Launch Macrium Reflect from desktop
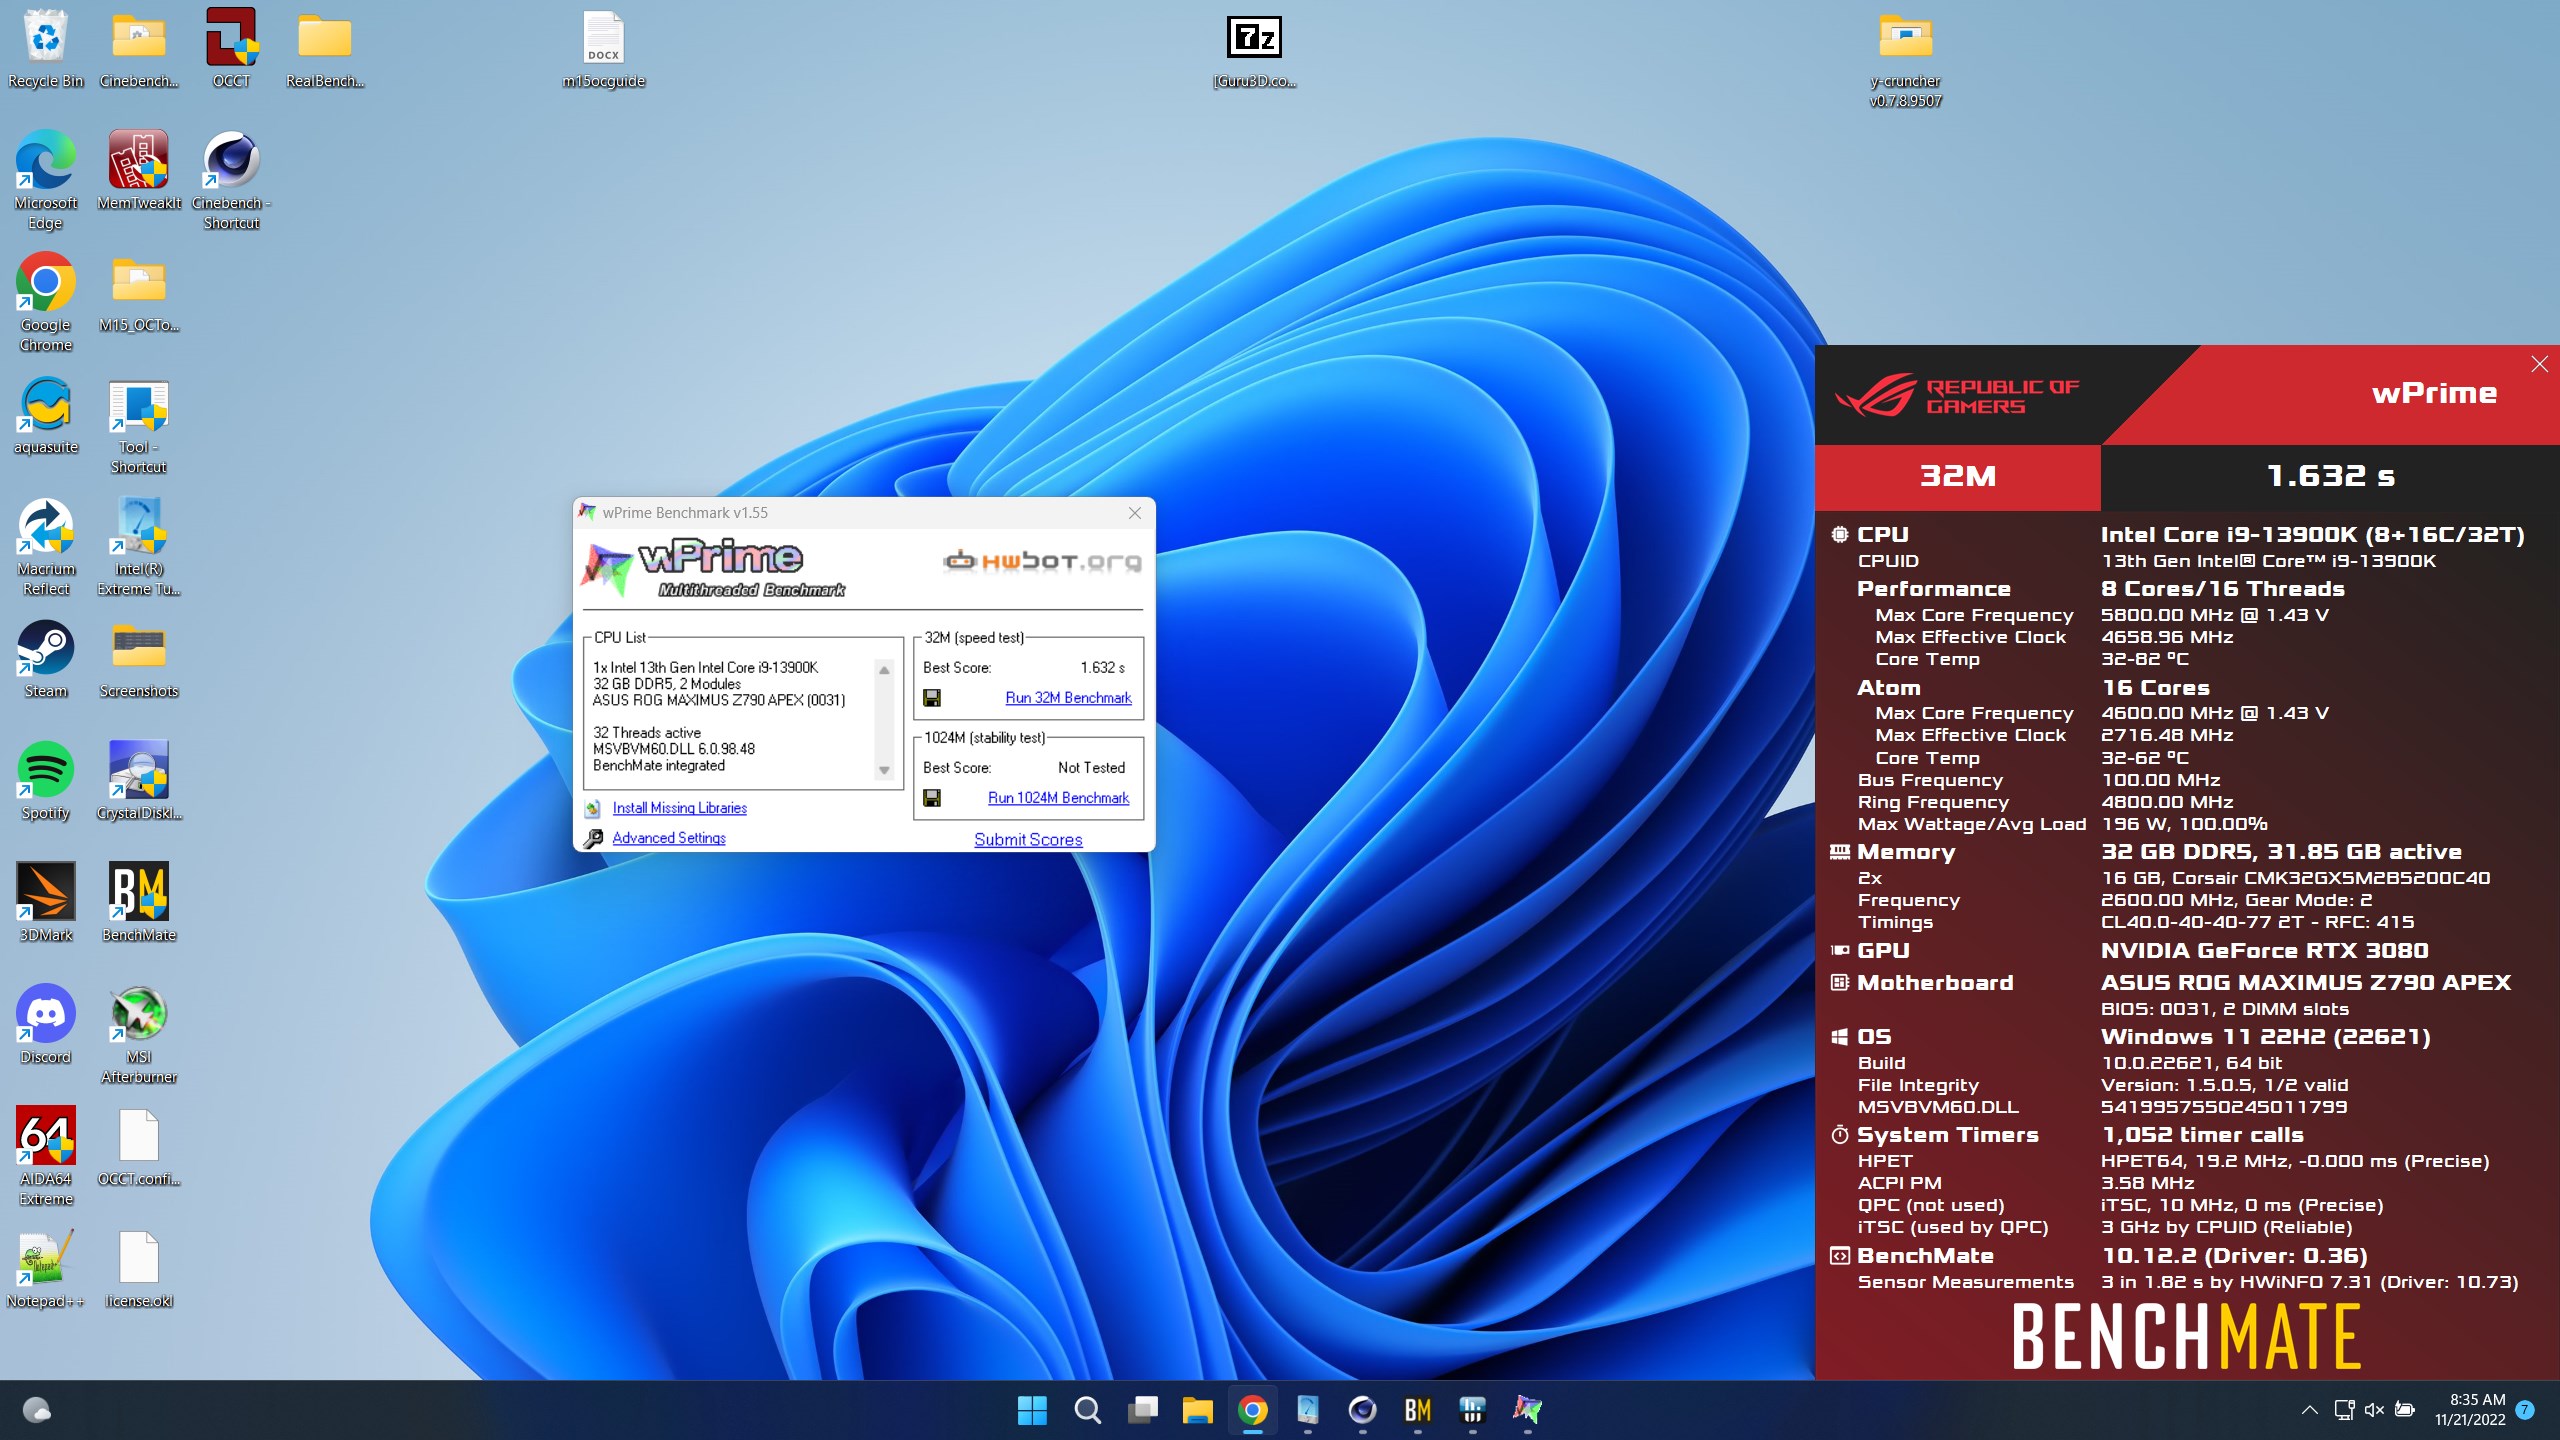Viewport: 2560px width, 1440px height. pos(46,546)
